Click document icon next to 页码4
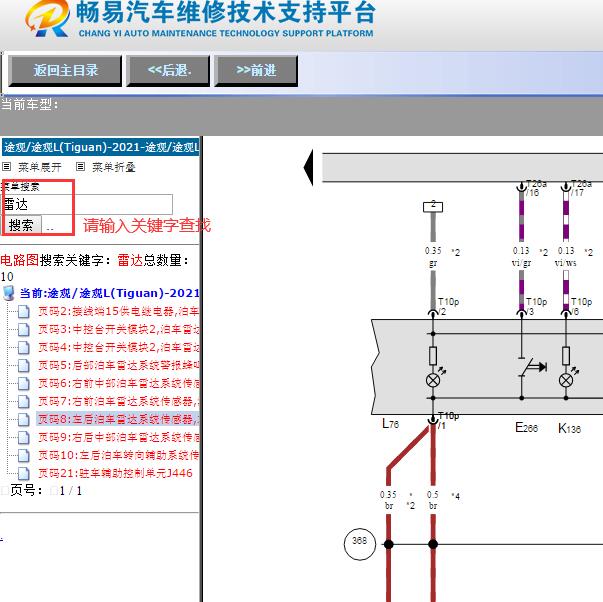 [23, 348]
